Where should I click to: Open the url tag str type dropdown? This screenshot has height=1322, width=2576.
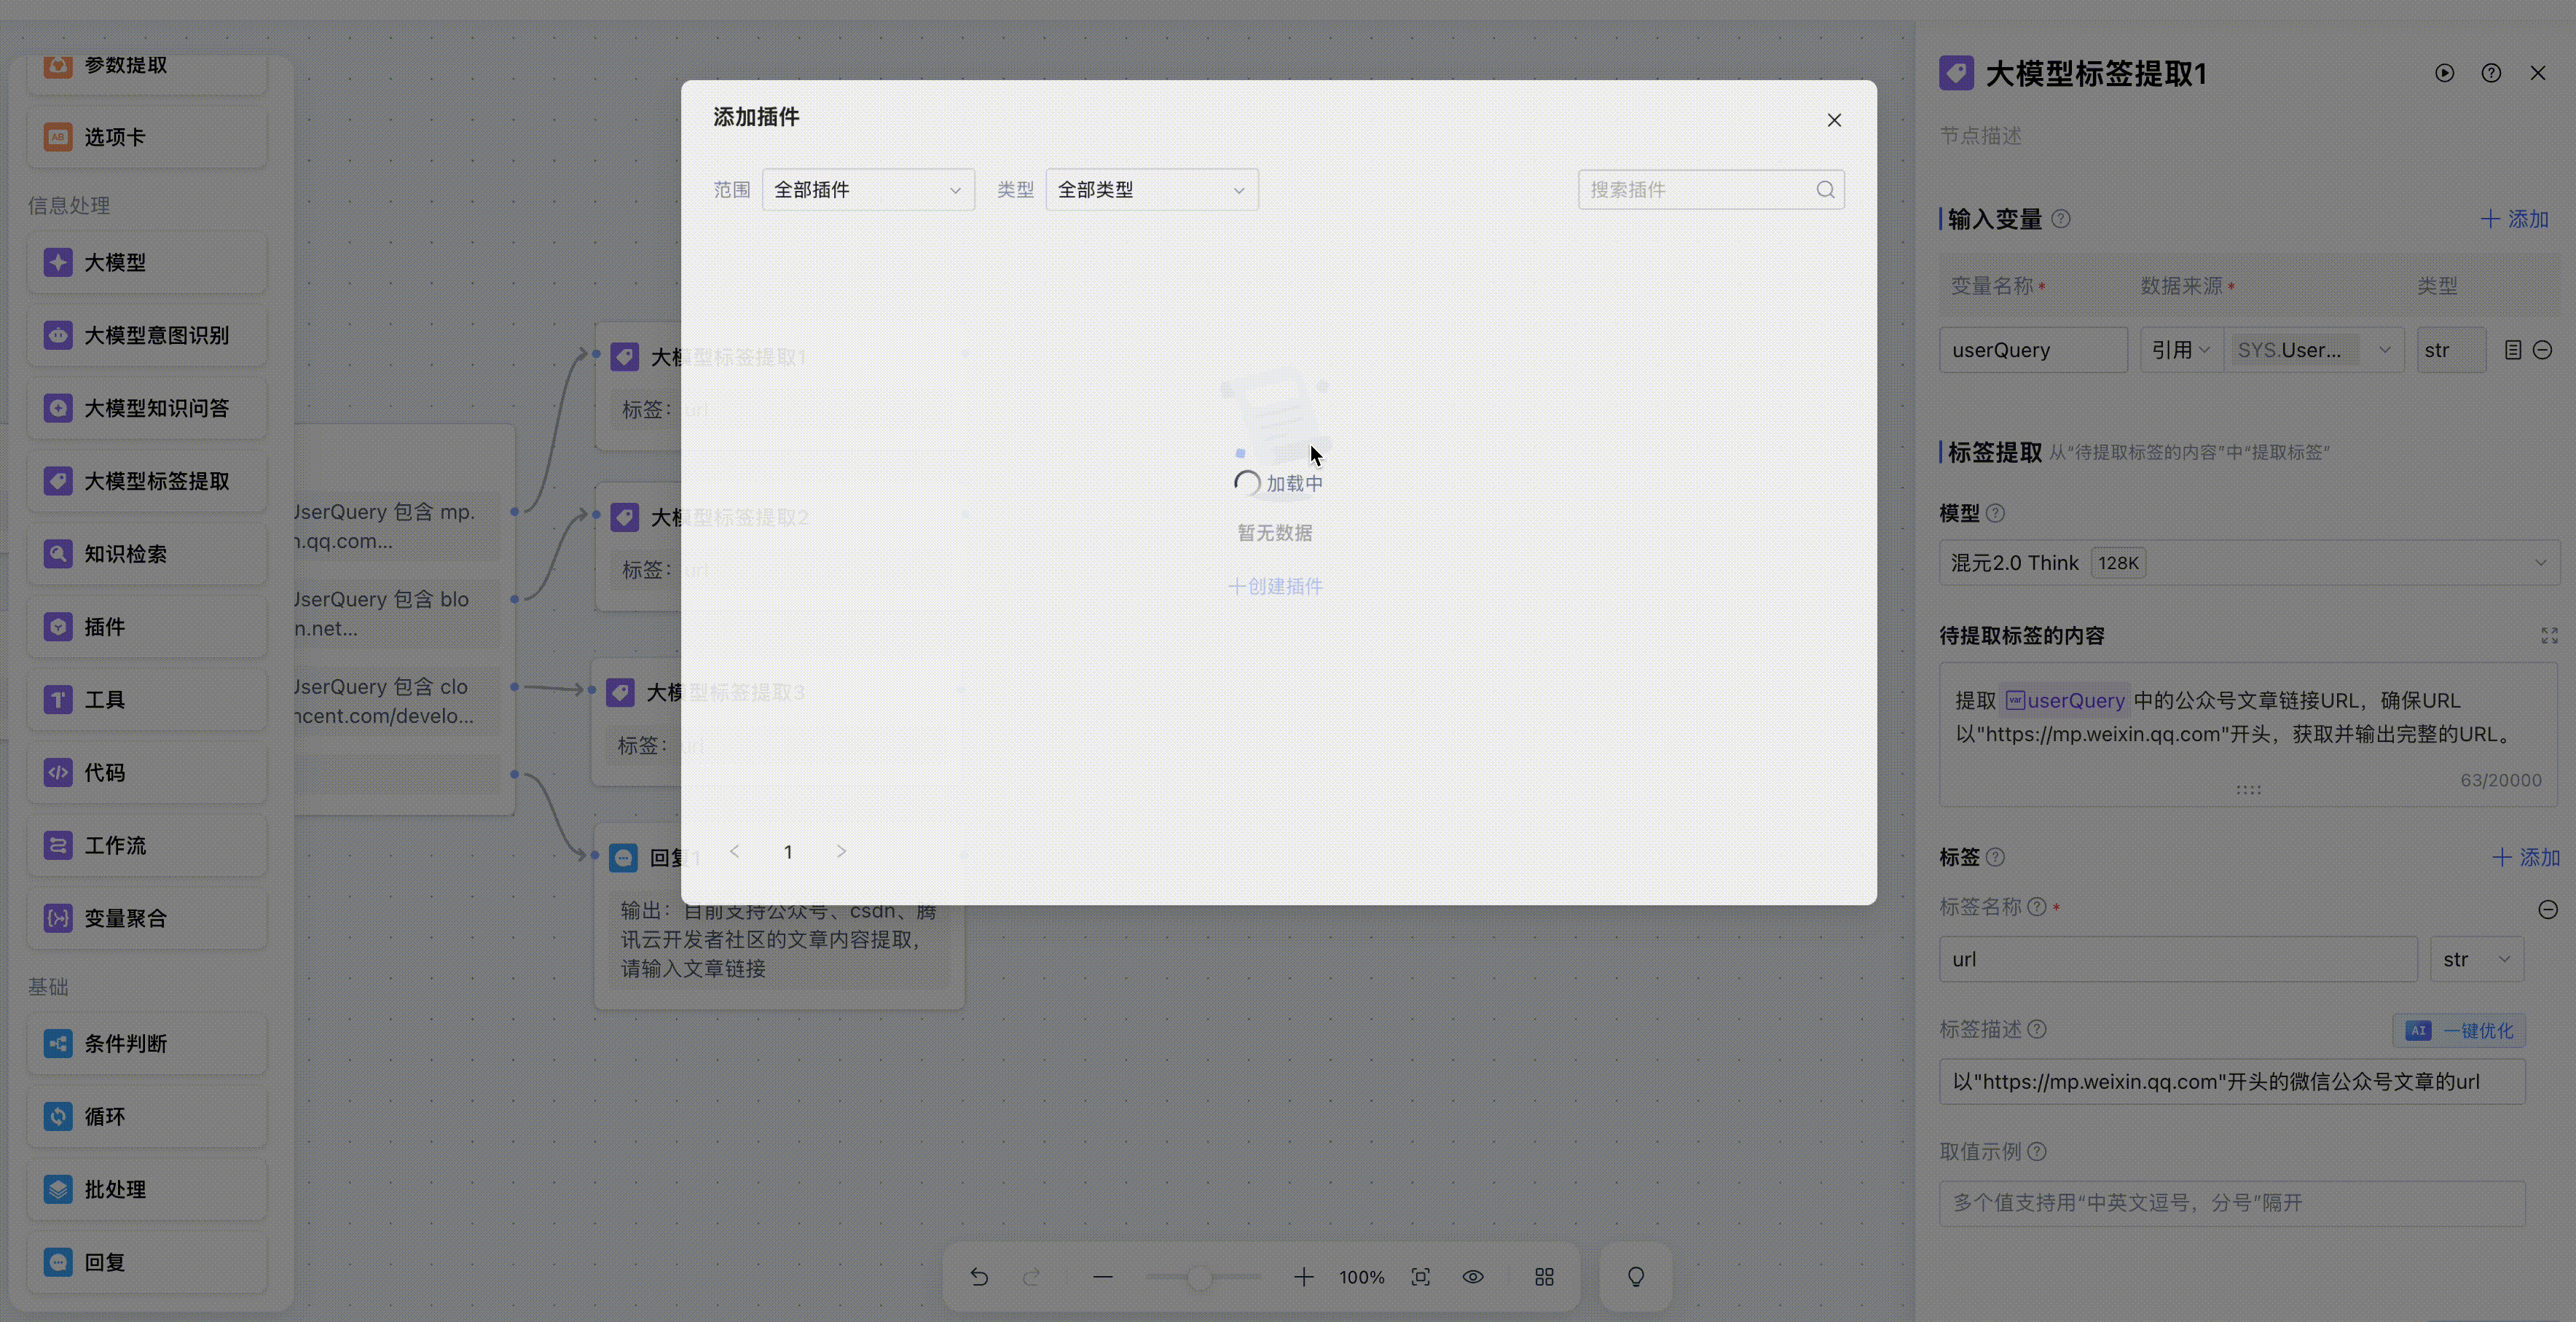point(2476,959)
